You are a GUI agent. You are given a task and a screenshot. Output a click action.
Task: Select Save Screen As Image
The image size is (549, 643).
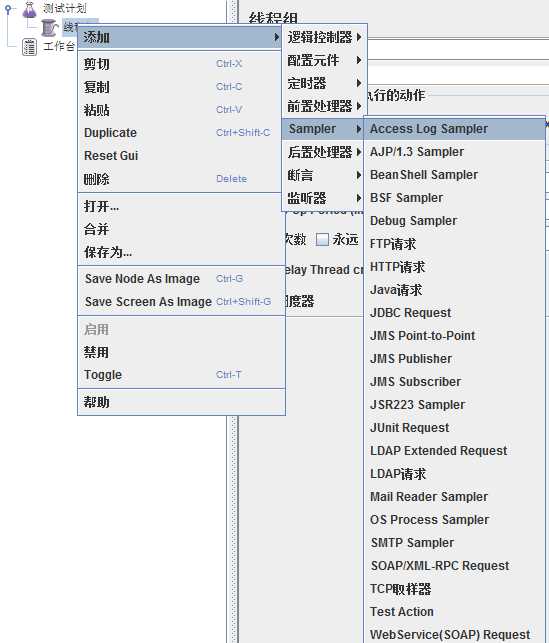[181, 302]
